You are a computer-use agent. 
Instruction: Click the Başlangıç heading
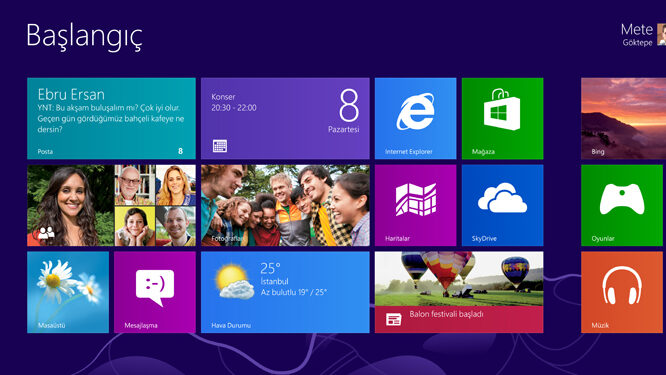[84, 37]
